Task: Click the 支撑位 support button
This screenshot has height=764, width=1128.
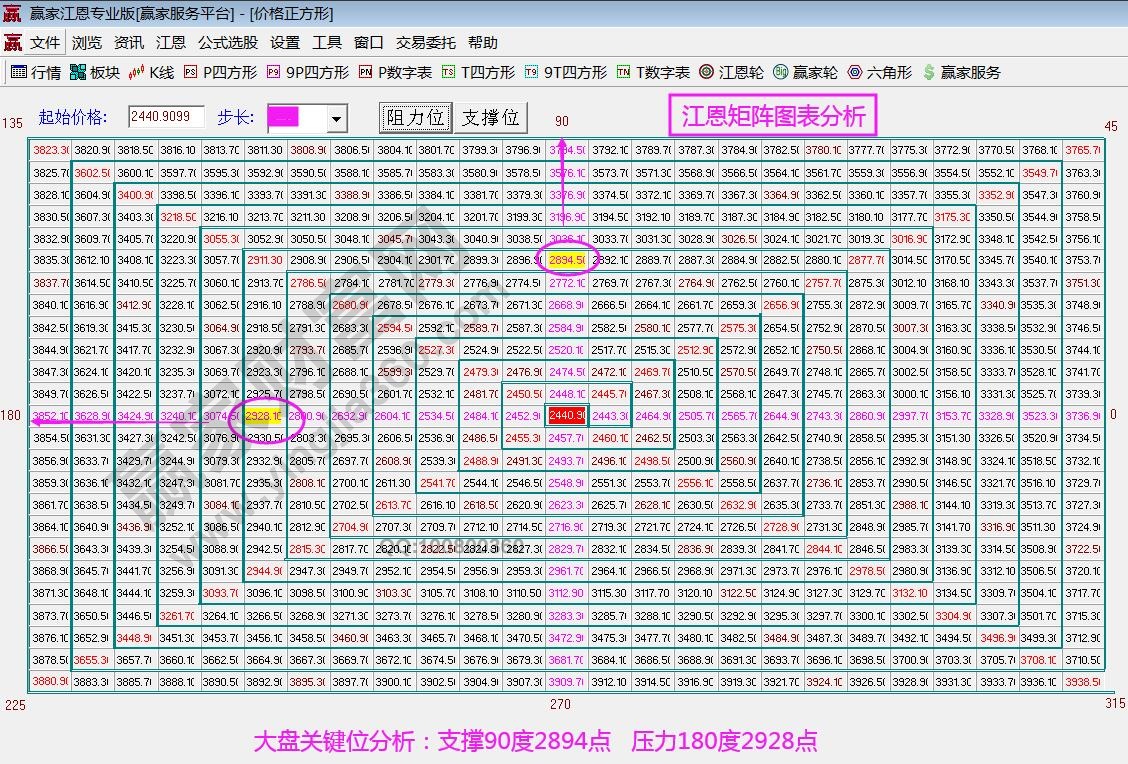Action: tap(490, 116)
